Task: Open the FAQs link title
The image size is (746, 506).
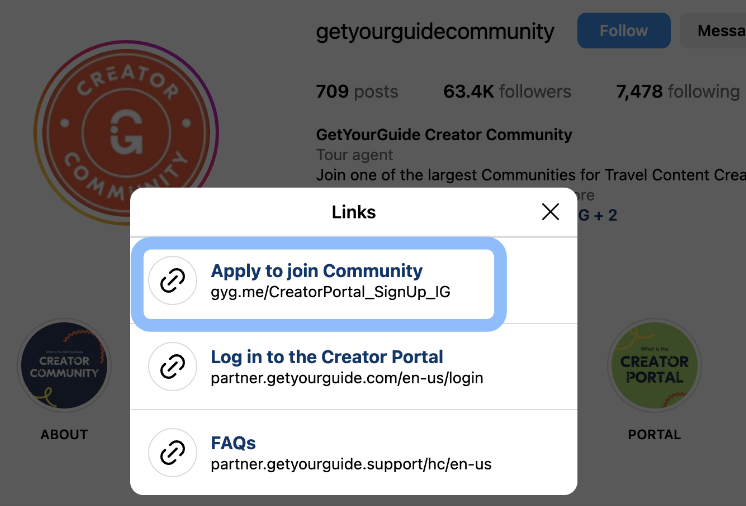Action: [x=233, y=443]
